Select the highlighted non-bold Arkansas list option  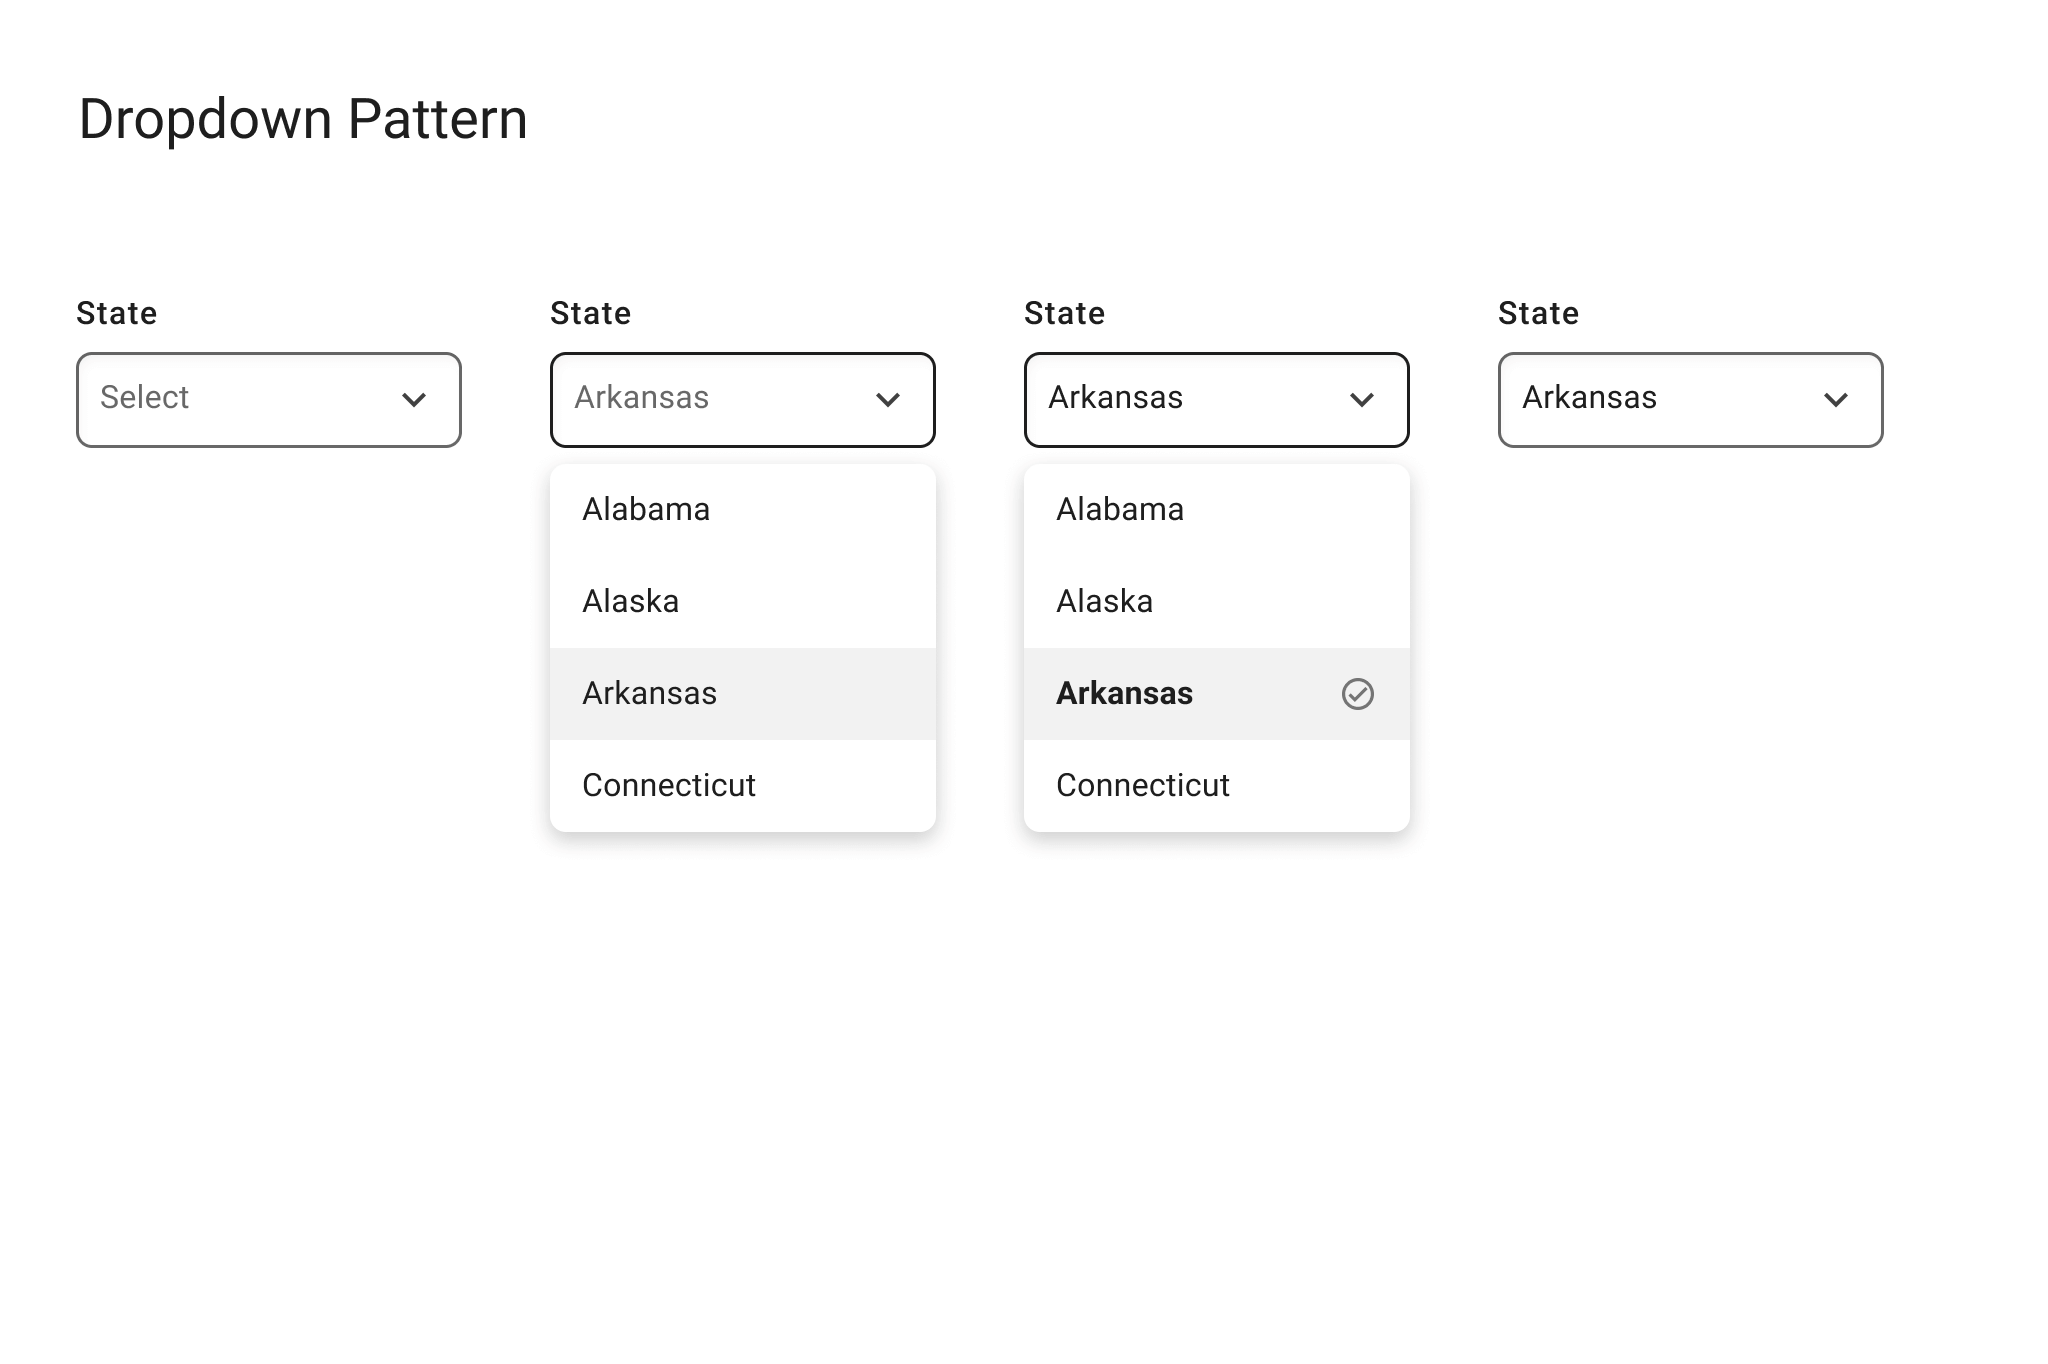[x=650, y=694]
